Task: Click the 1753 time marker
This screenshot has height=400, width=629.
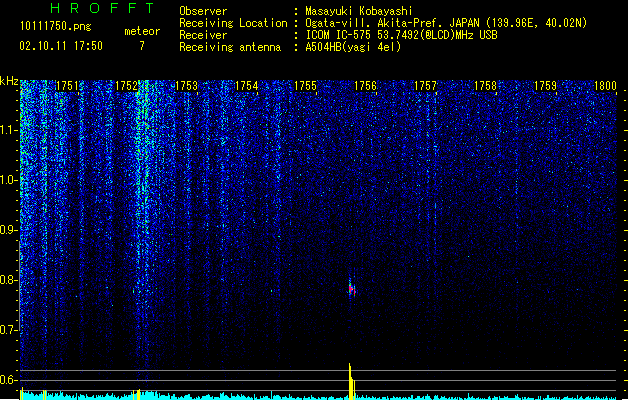Action: tap(187, 86)
